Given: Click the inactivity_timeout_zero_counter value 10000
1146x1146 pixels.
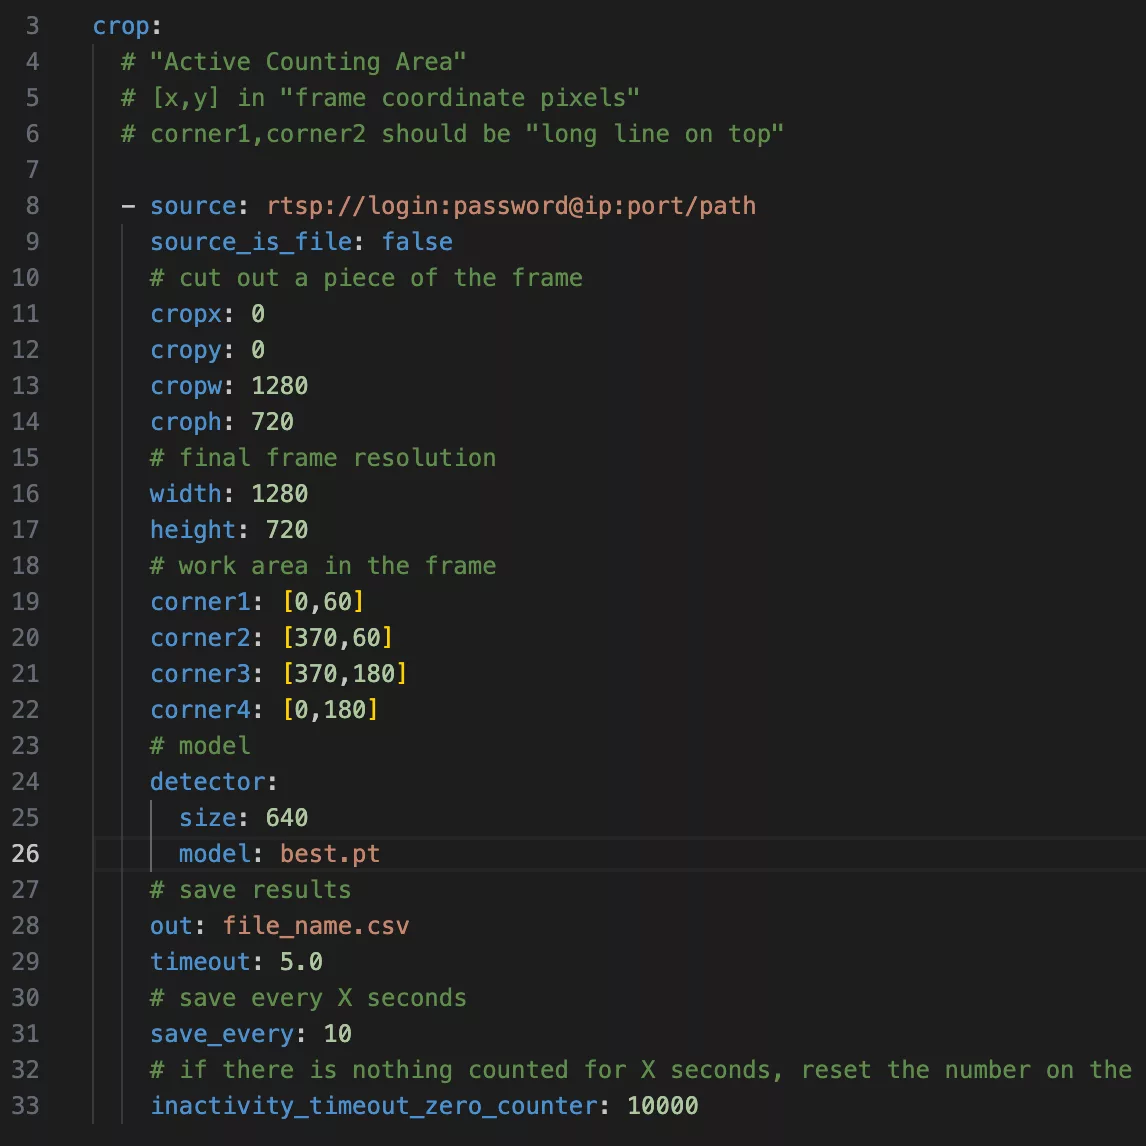Looking at the screenshot, I should pos(662,1106).
